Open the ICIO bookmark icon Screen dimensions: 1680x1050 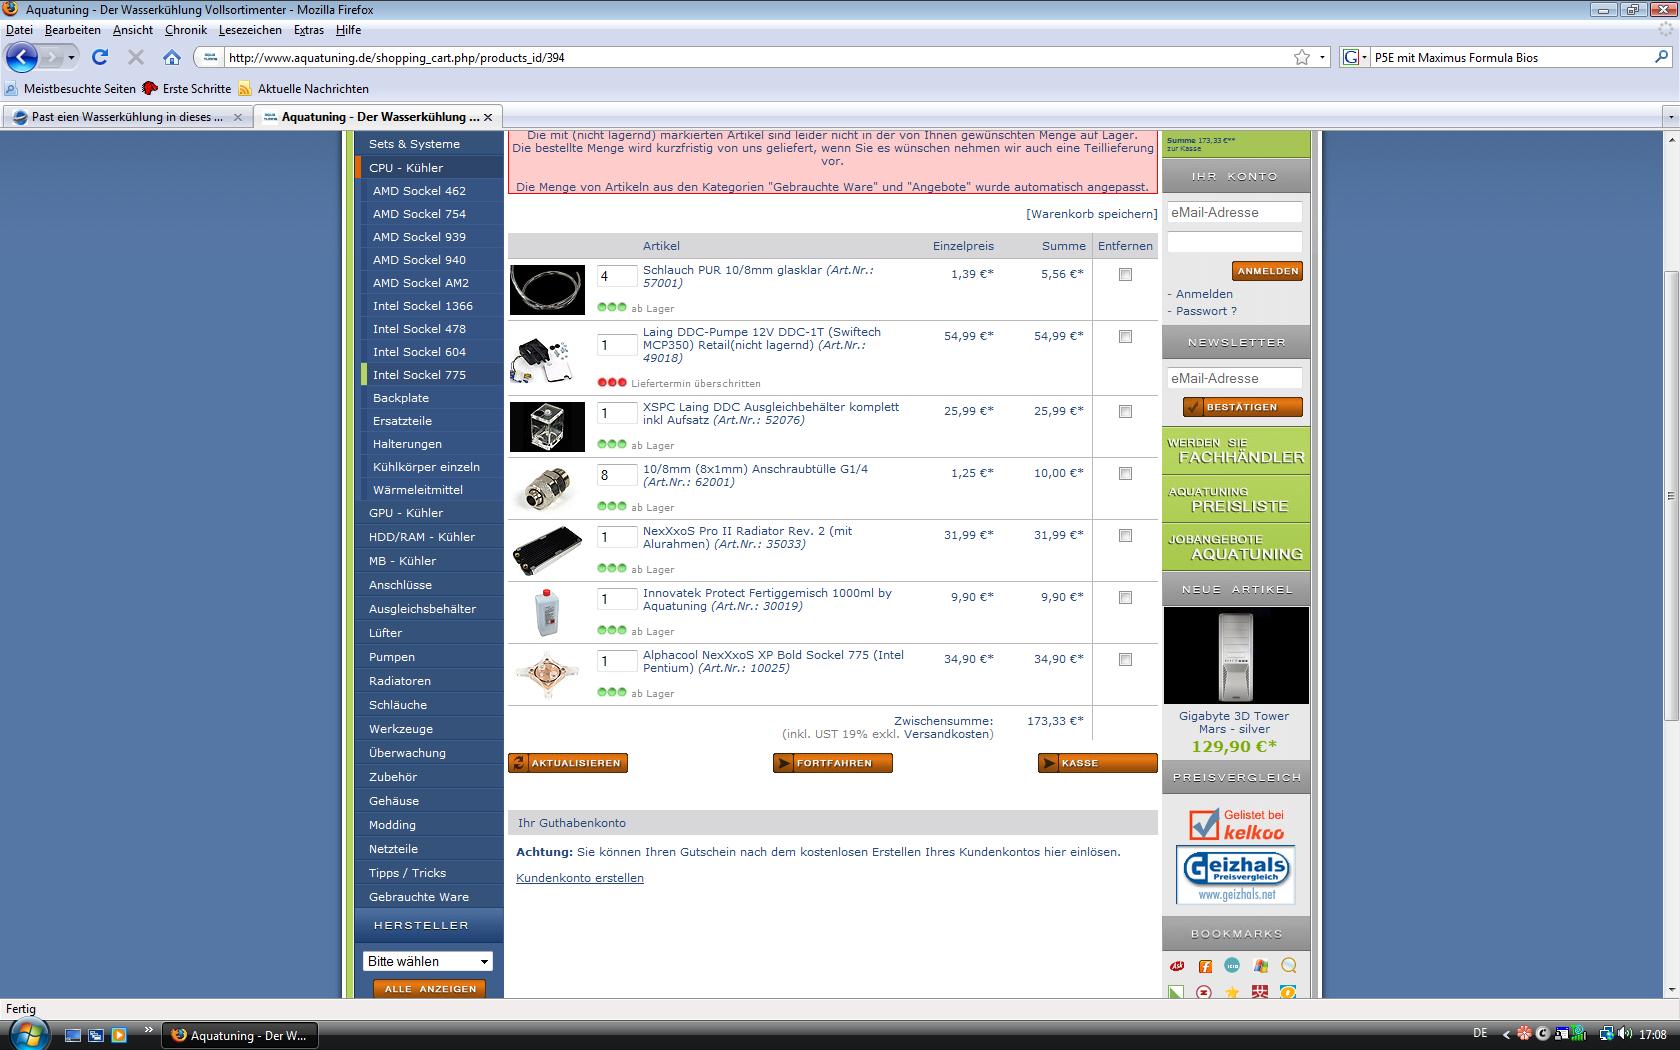pyautogui.click(x=1232, y=966)
